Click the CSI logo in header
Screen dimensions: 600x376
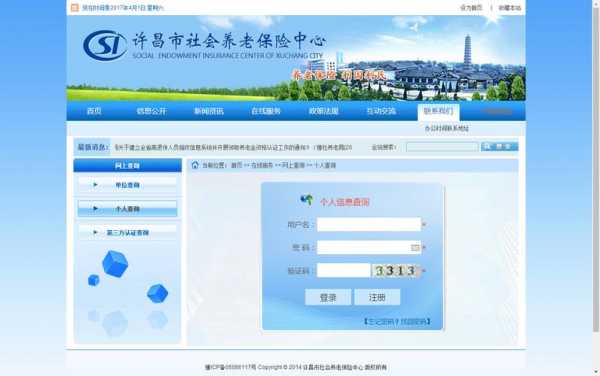[105, 45]
